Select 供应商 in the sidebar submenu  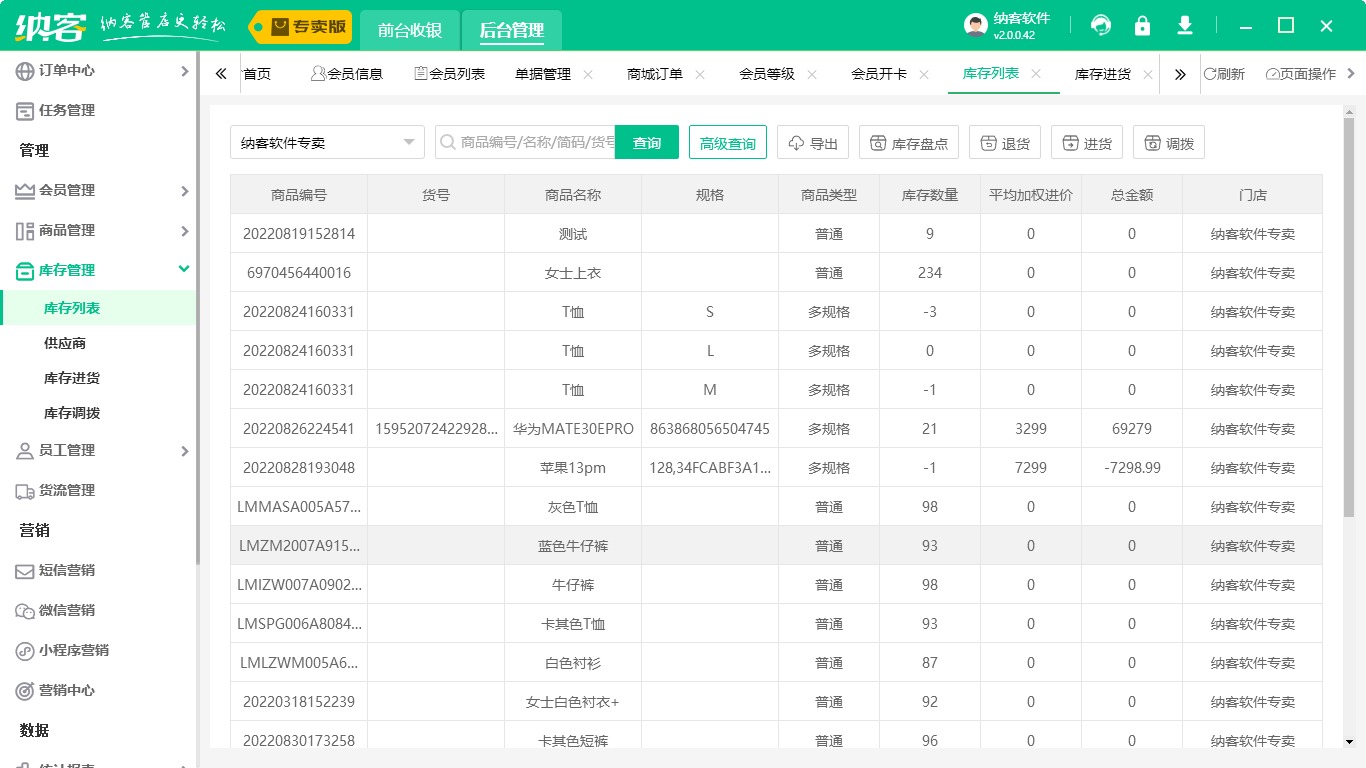pyautogui.click(x=65, y=343)
